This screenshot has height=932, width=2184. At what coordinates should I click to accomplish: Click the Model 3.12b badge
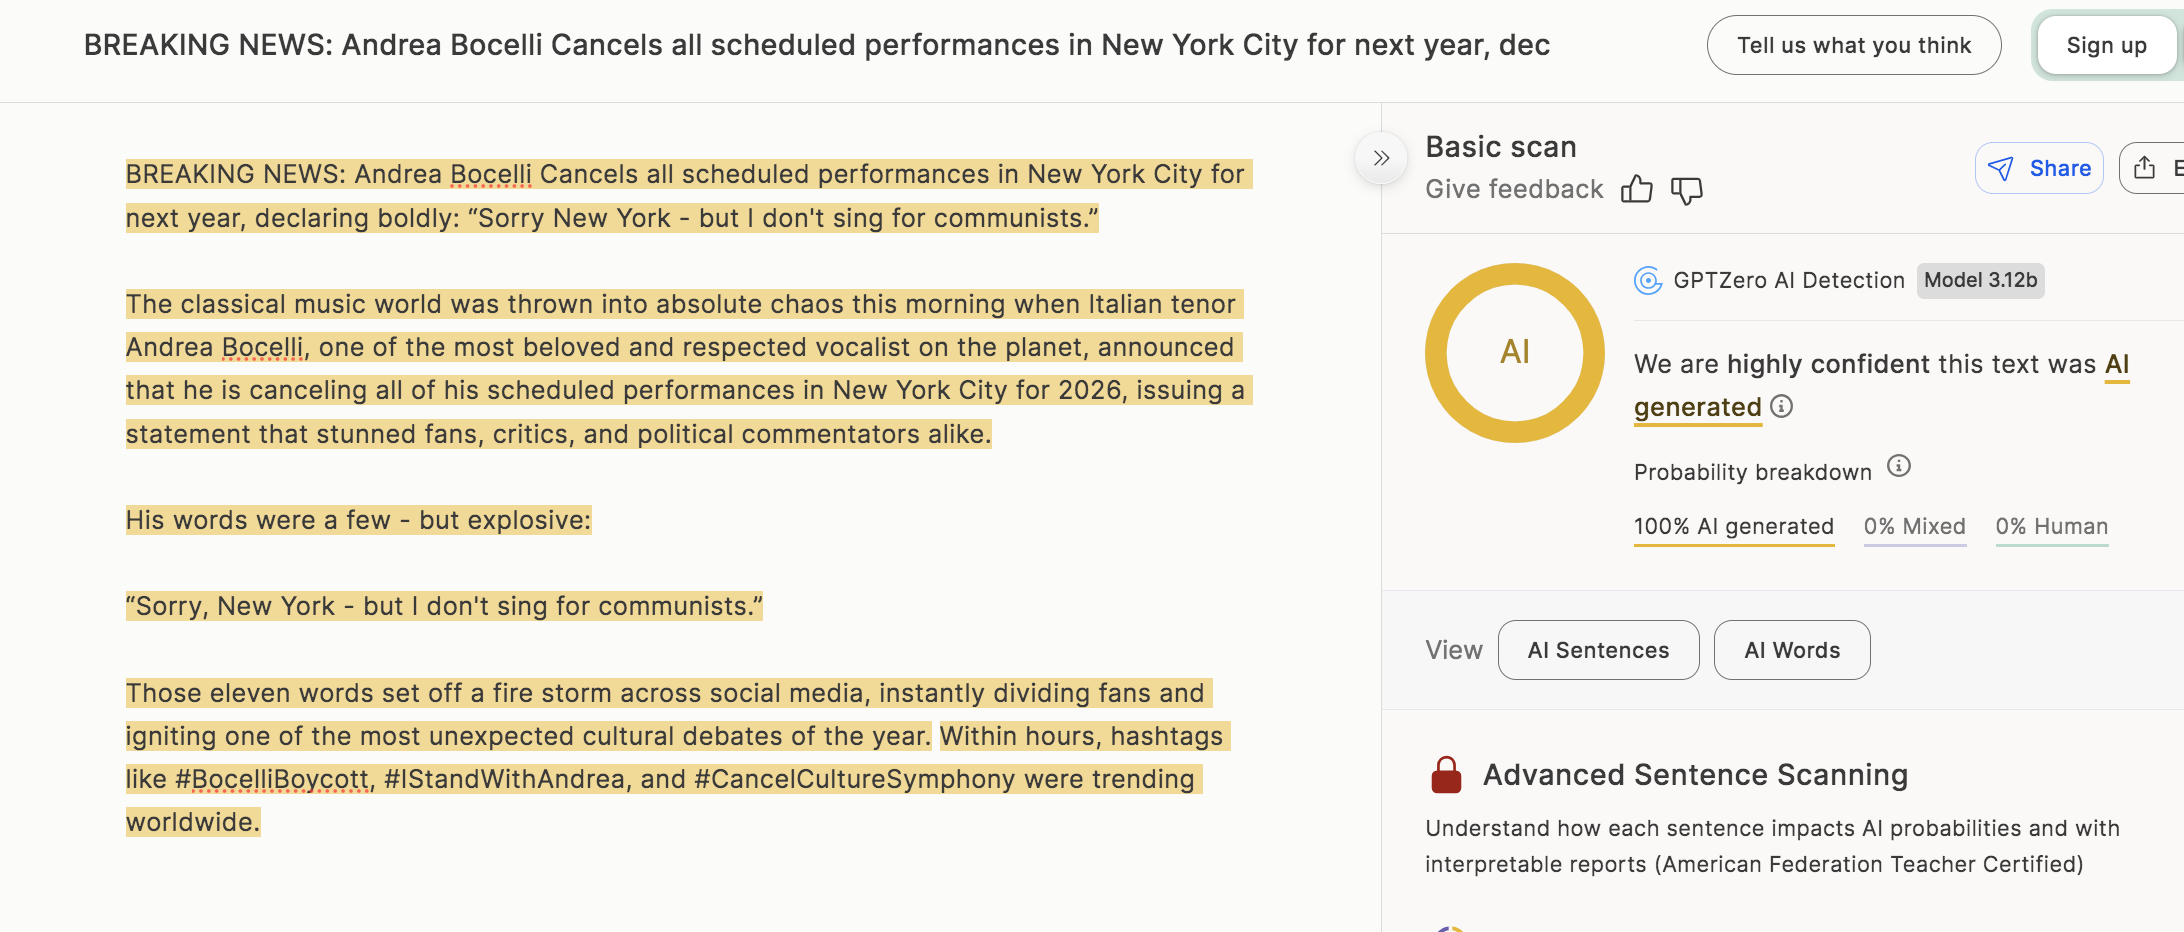click(x=1980, y=281)
